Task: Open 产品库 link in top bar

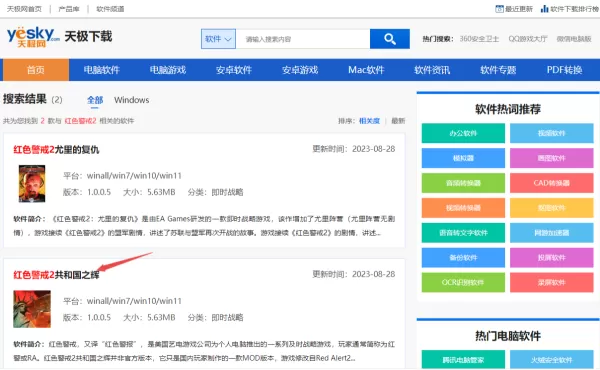Action: tap(69, 9)
